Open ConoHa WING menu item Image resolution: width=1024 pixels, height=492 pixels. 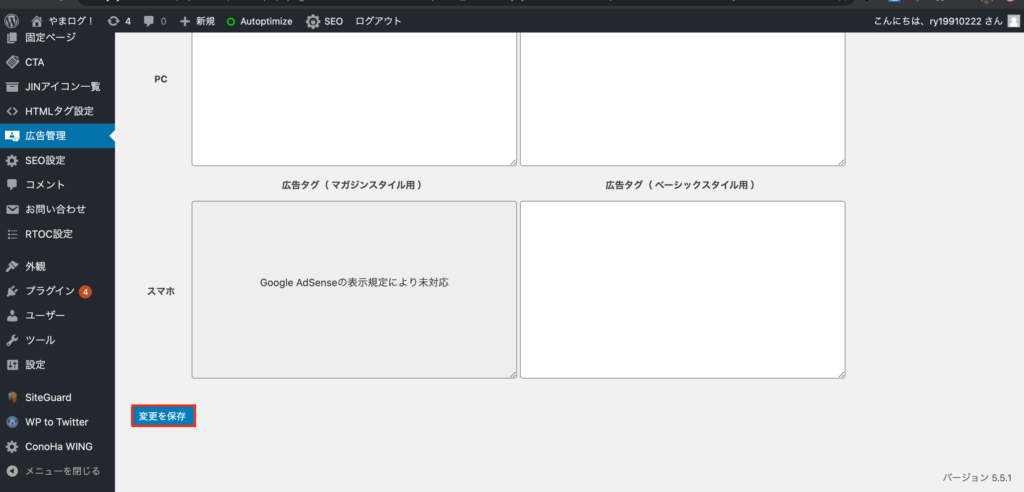[x=57, y=447]
